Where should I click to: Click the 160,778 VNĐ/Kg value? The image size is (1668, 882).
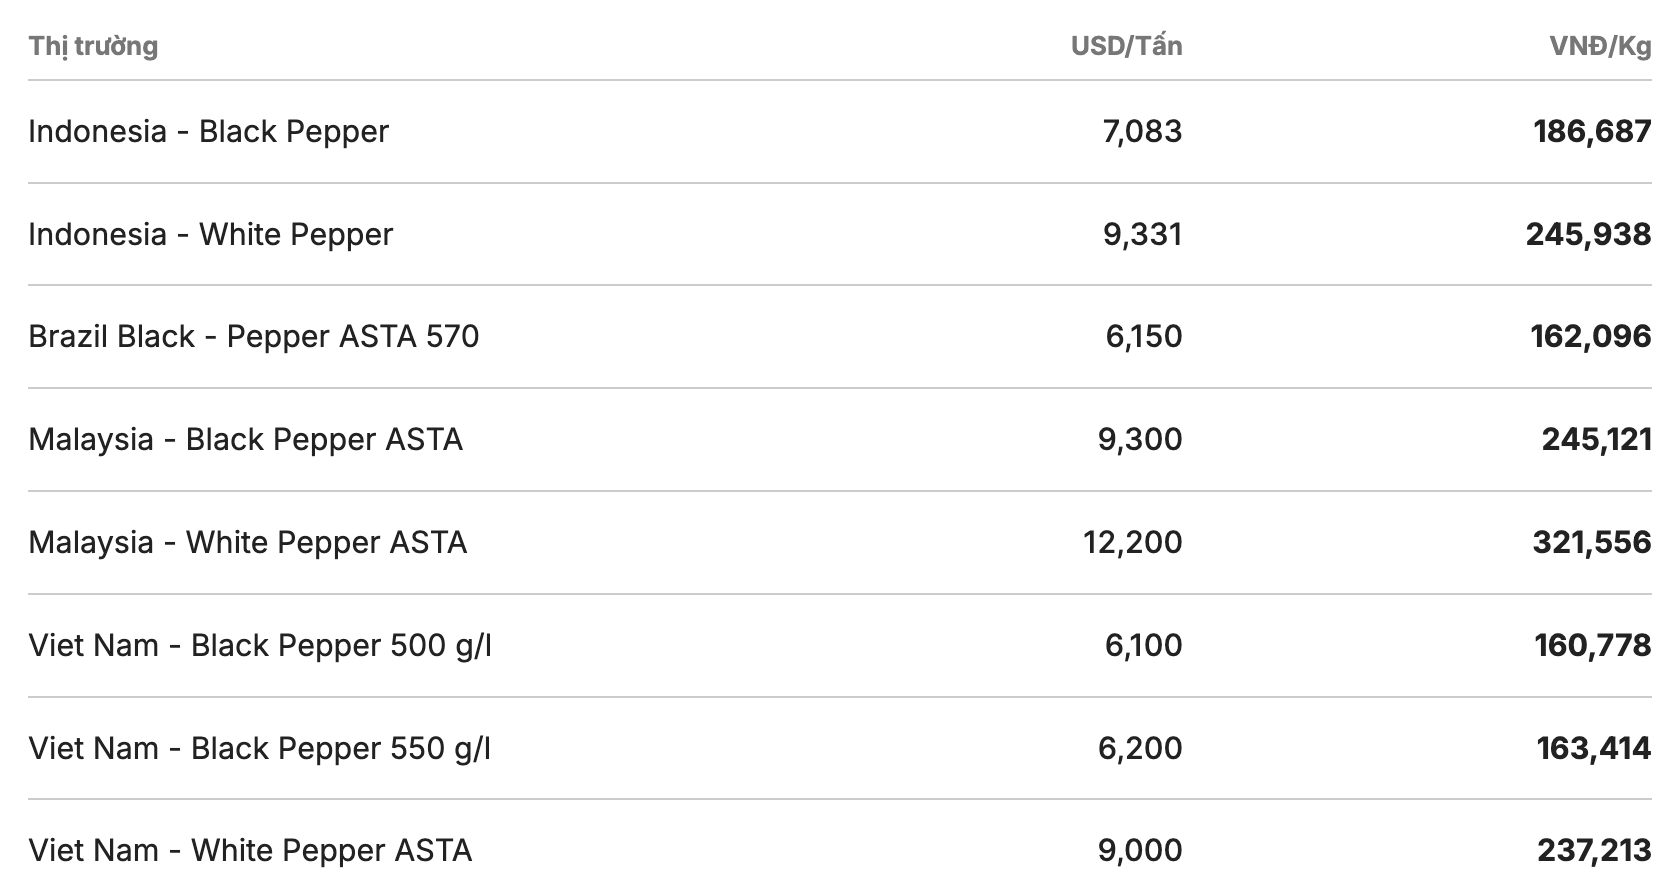coord(1592,645)
